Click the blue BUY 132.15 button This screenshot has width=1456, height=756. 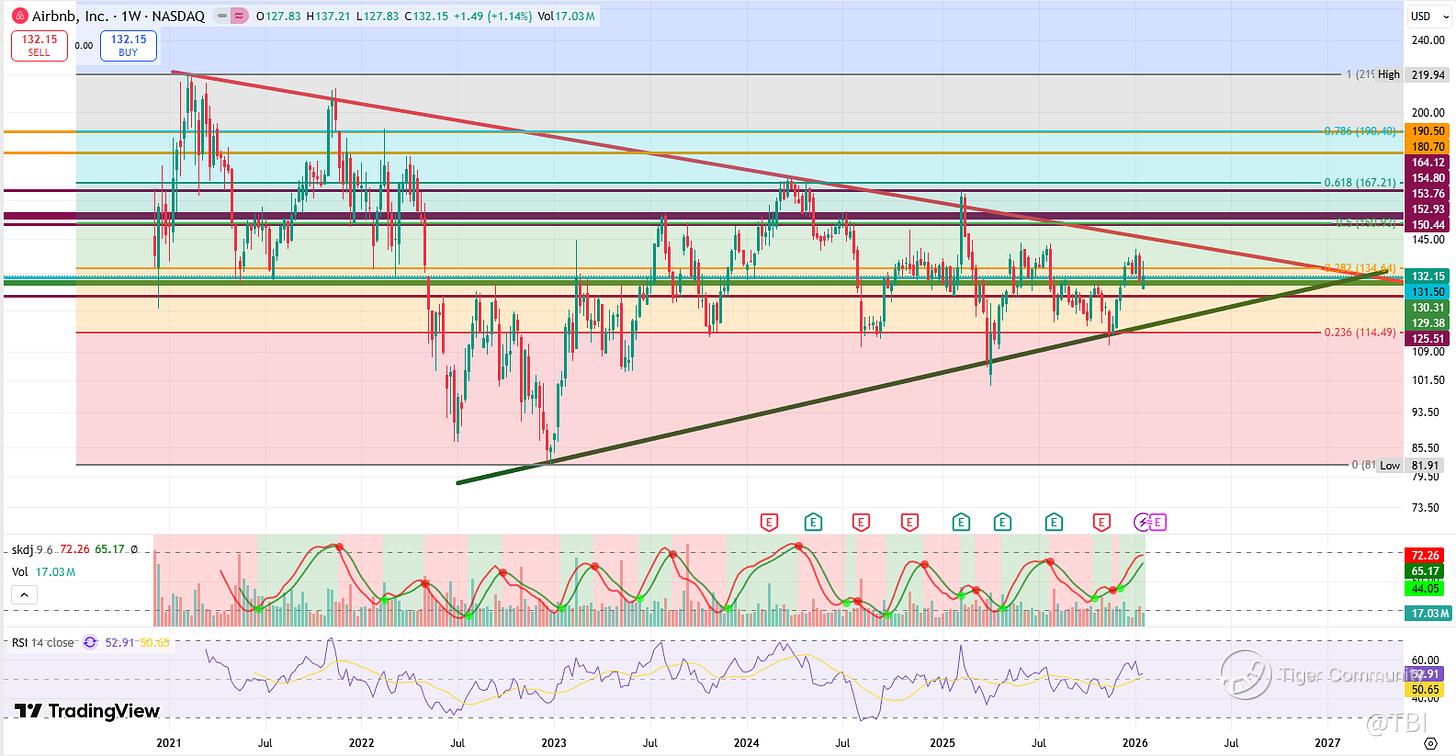click(x=127, y=45)
